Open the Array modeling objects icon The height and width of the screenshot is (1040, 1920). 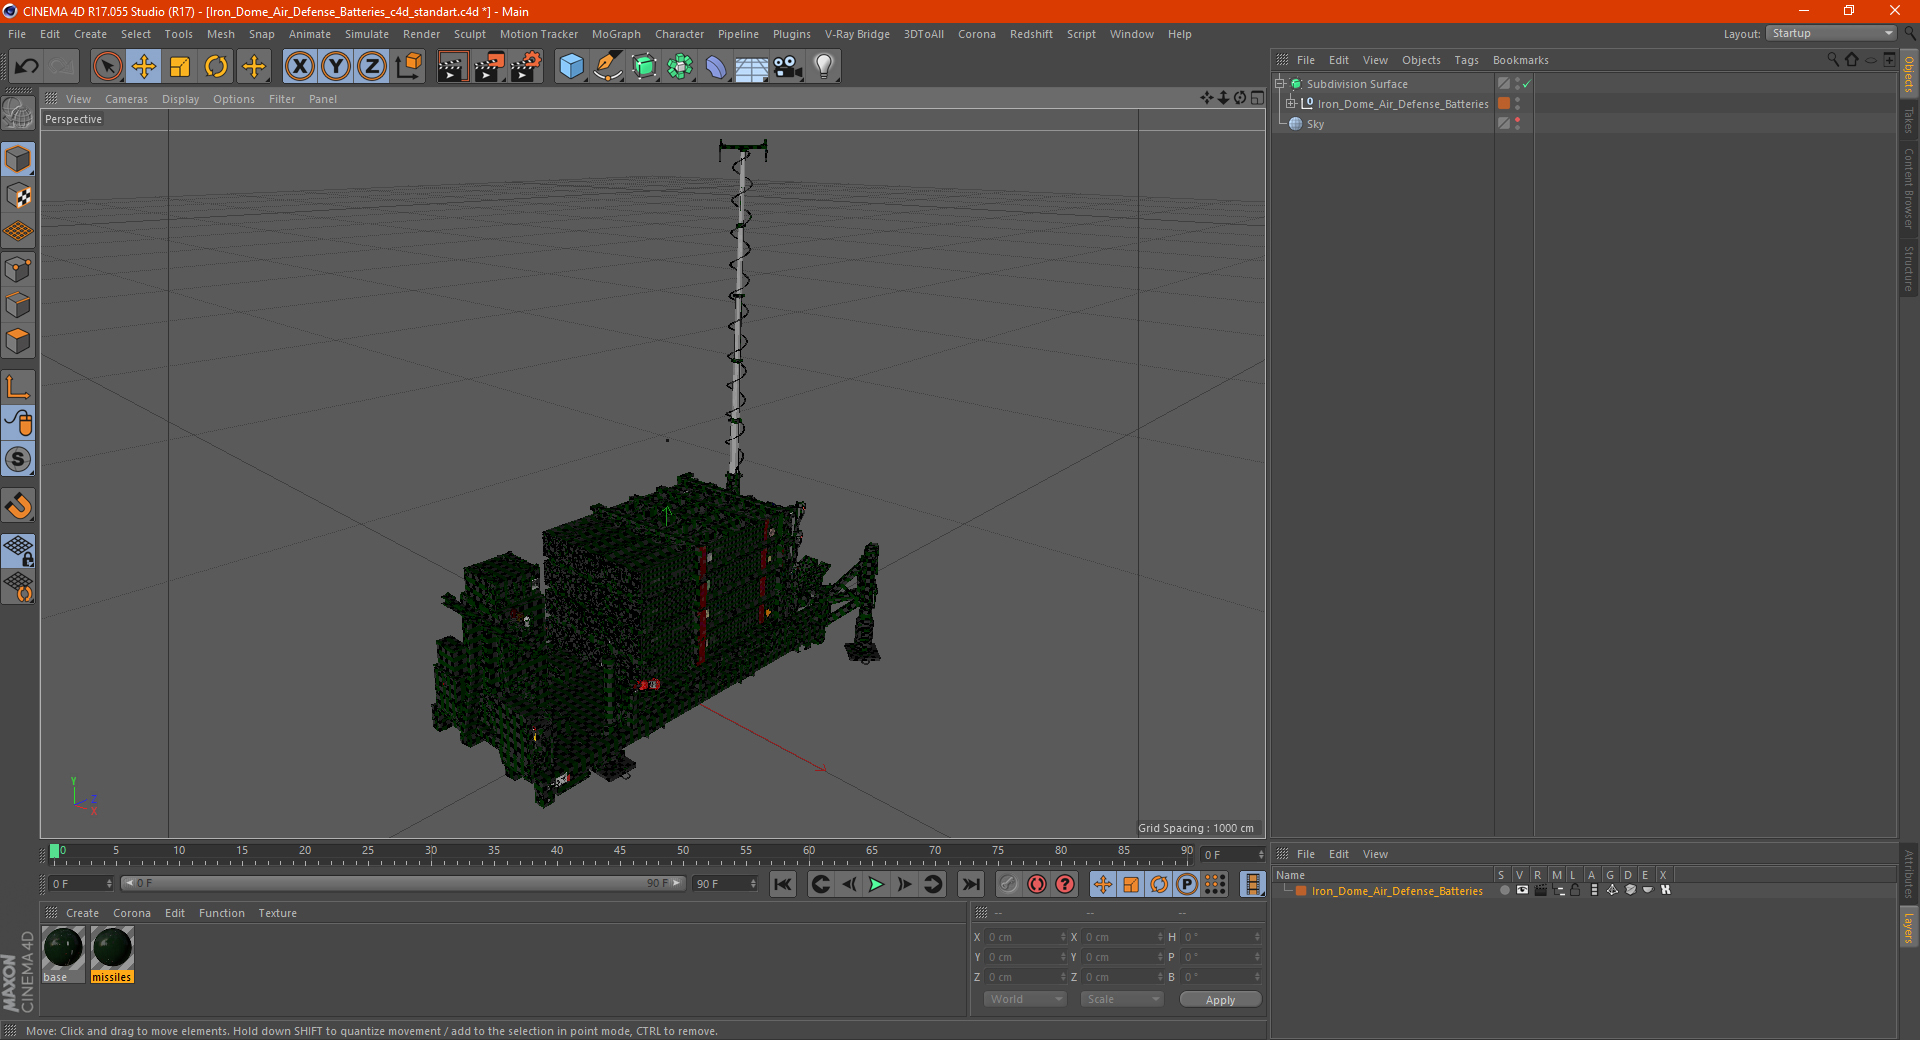680,67
